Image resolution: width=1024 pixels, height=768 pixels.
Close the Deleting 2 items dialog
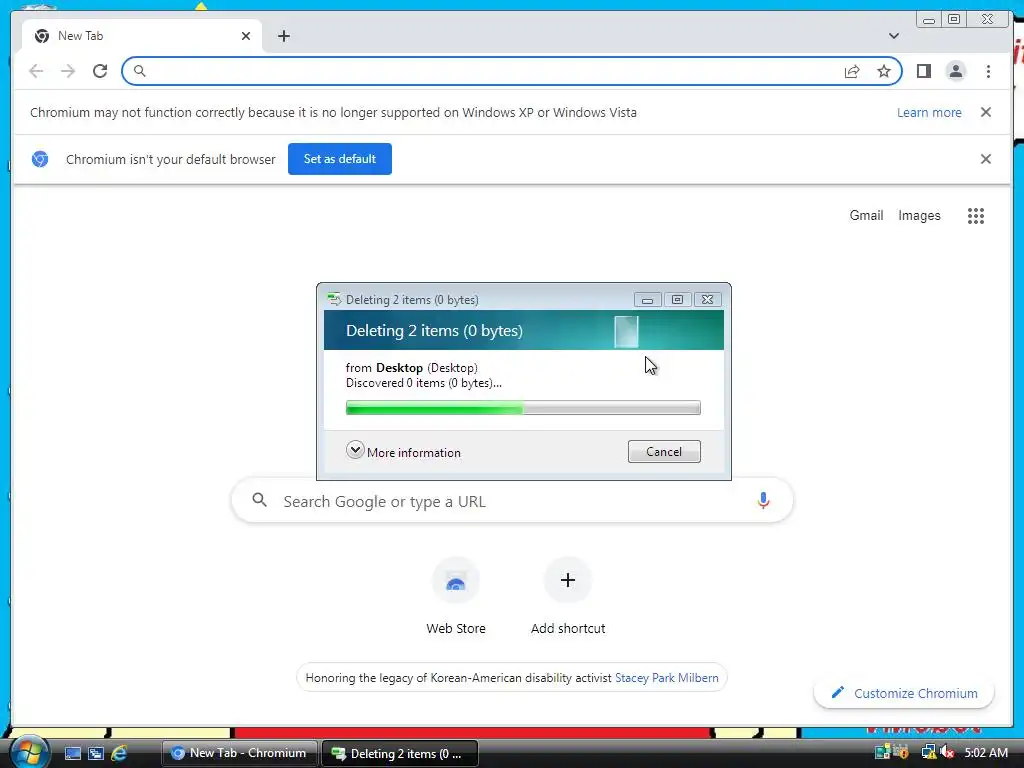[x=707, y=300]
